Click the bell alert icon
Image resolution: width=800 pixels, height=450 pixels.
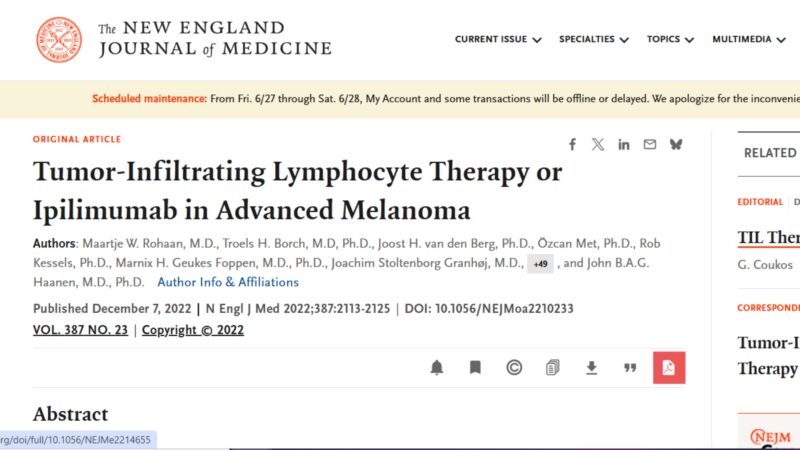tap(437, 367)
